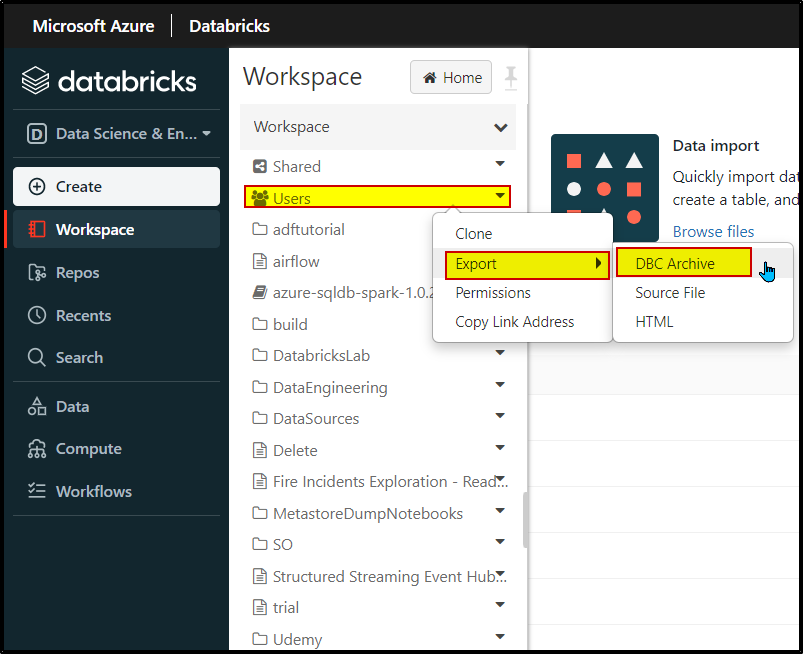Click the Workflows checklist icon
Viewport: 803px width, 654px height.
coord(37,491)
